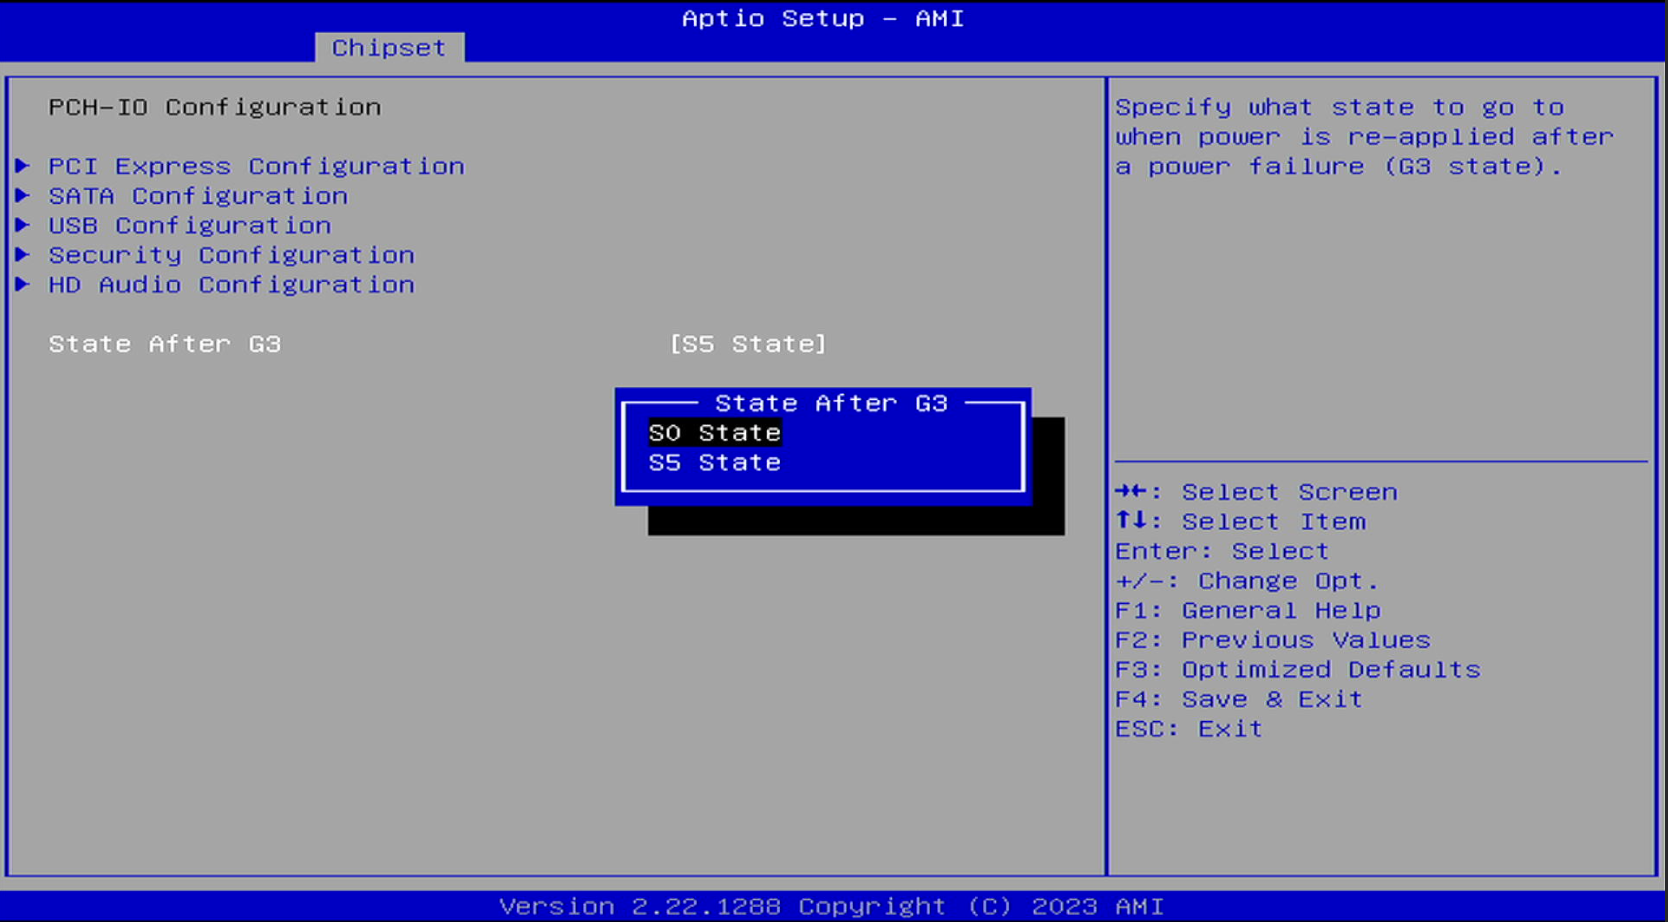This screenshot has height=922, width=1668.
Task: Open PCI Express Configuration submenu
Action: (256, 166)
